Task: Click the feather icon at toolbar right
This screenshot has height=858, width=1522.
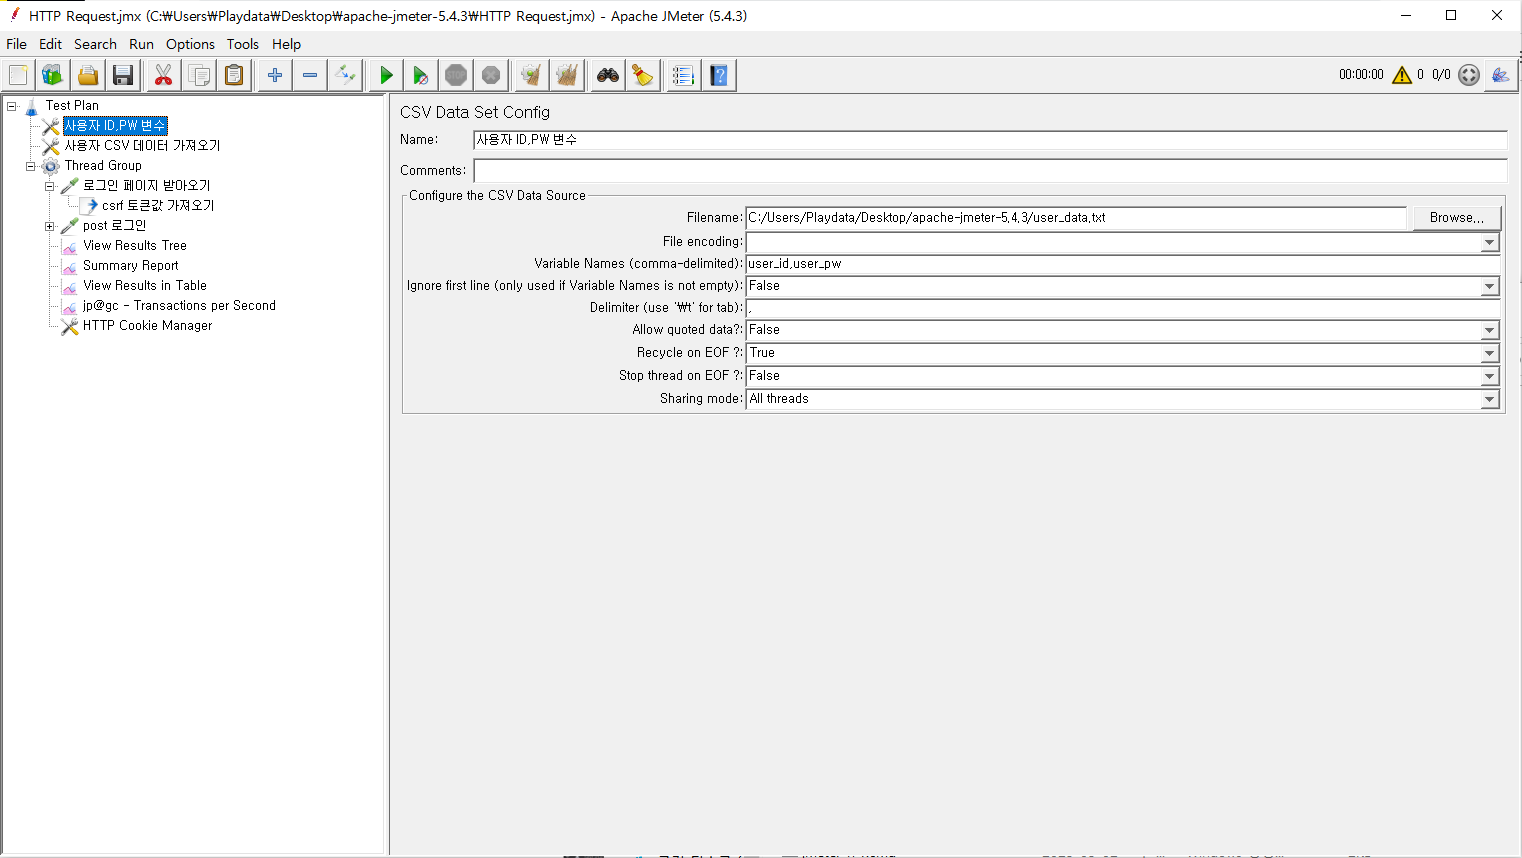Action: 1501,75
